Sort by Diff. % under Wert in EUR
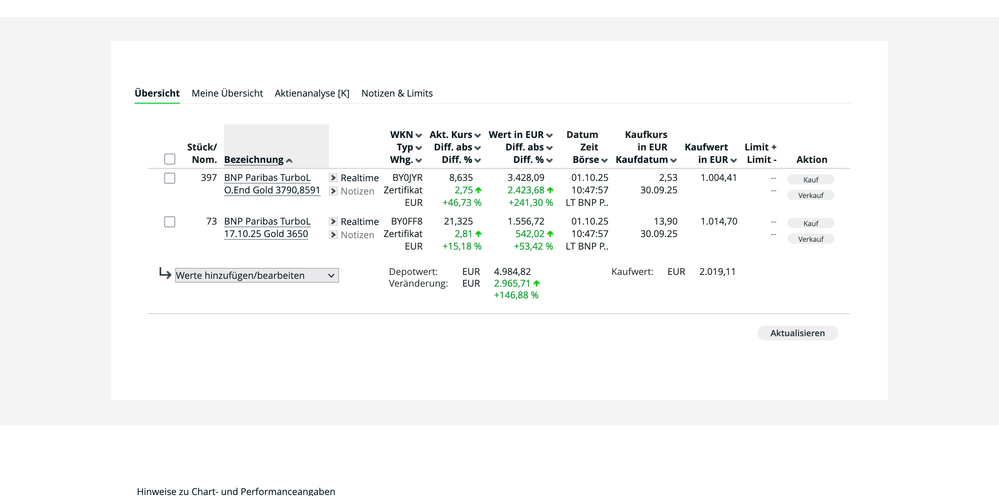The image size is (999, 496). pos(533,160)
